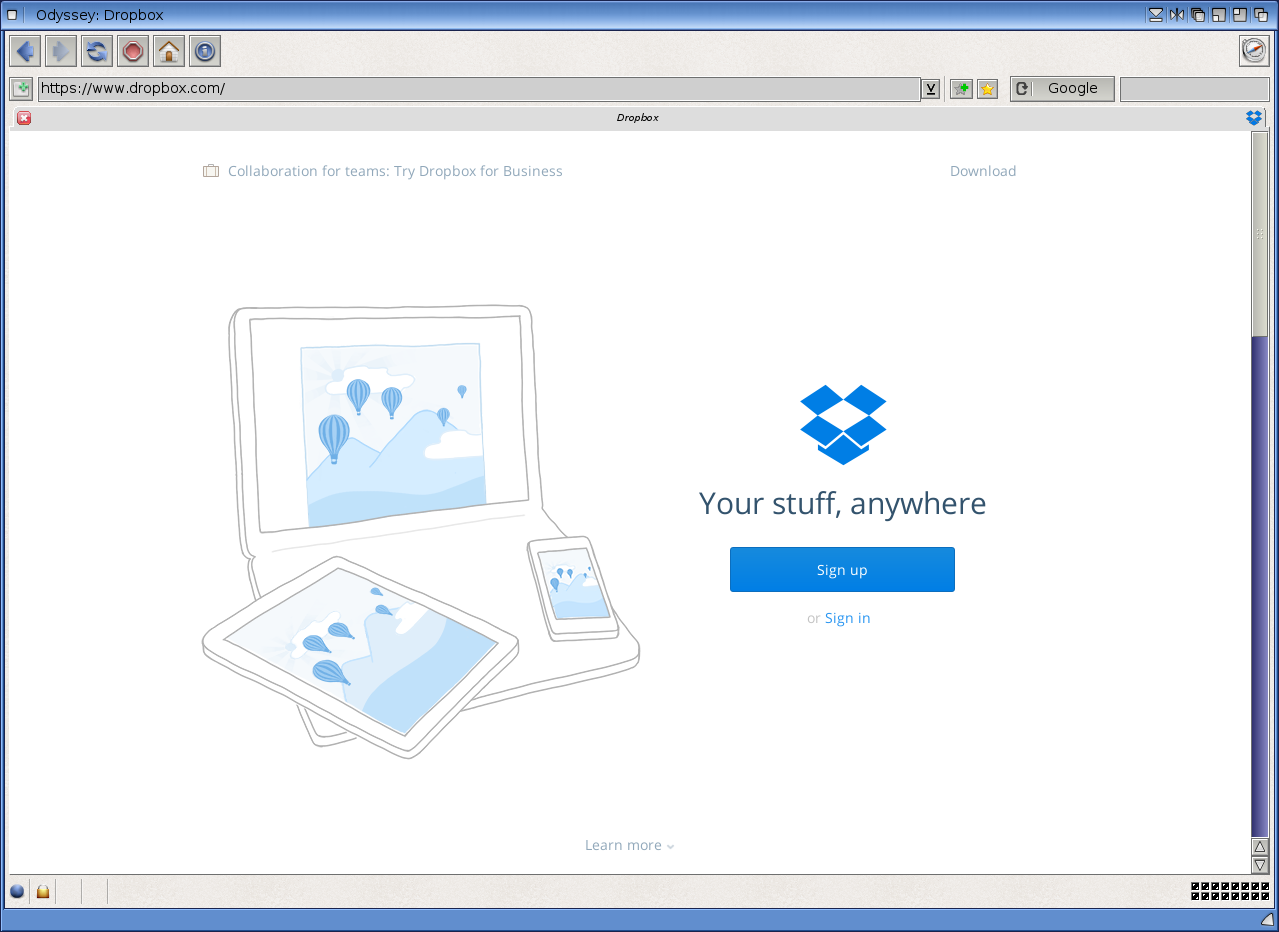This screenshot has width=1279, height=932.
Task: Open Collaboration for teams Dropbox for Business link
Action: (x=395, y=171)
